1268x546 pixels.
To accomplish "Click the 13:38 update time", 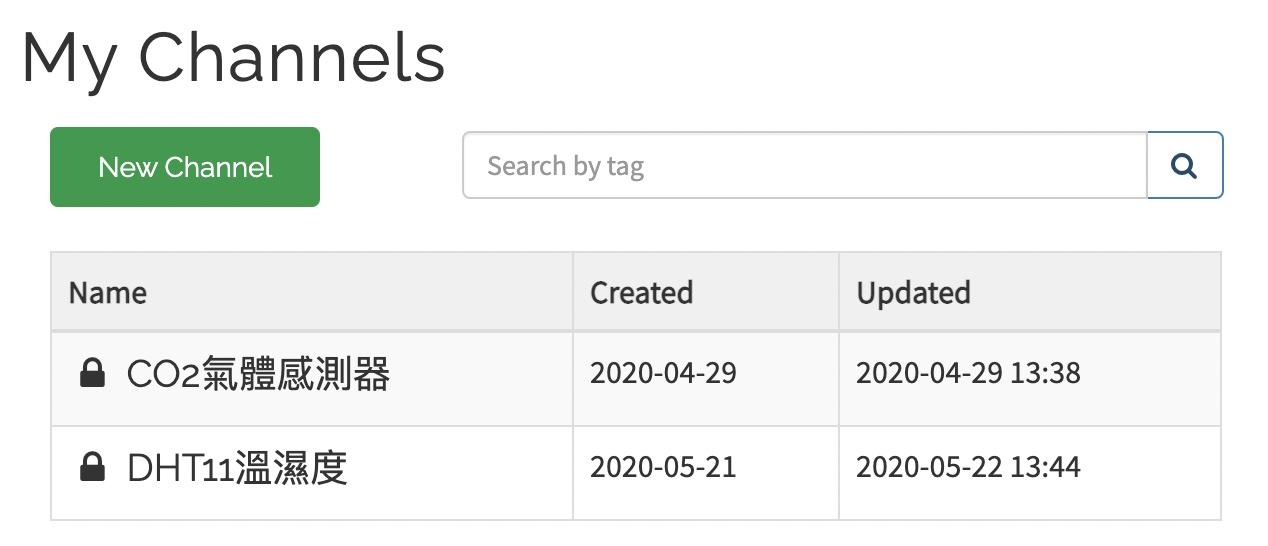I will pyautogui.click(x=1045, y=373).
